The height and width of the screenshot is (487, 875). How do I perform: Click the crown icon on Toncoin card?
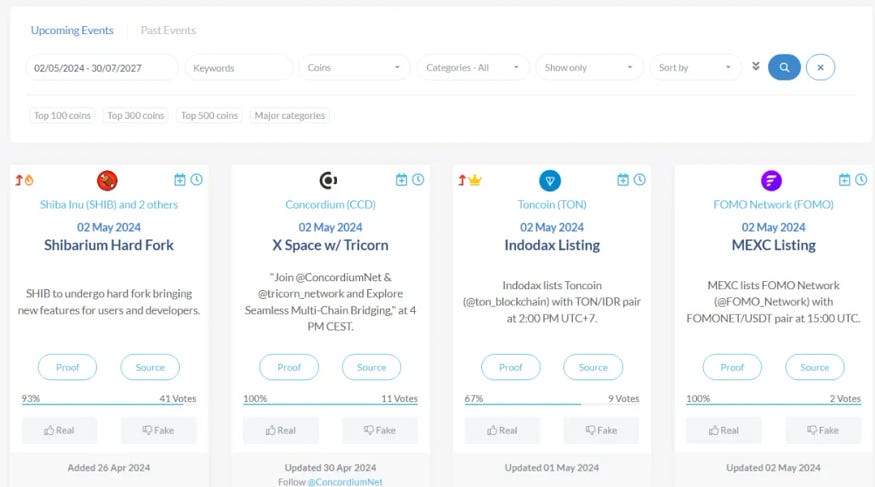point(474,180)
